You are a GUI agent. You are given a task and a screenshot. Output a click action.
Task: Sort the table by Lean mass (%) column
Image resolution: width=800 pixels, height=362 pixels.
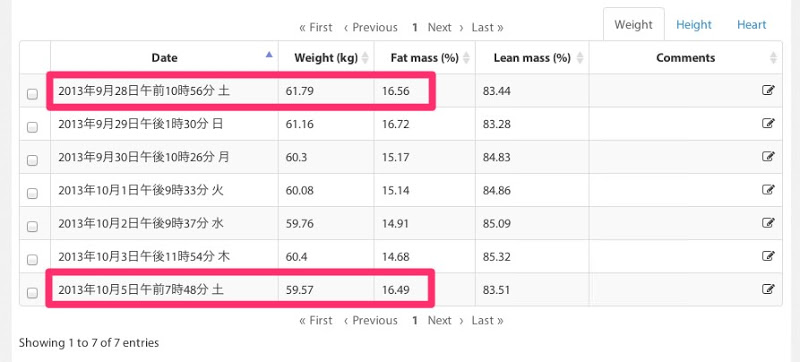click(532, 58)
